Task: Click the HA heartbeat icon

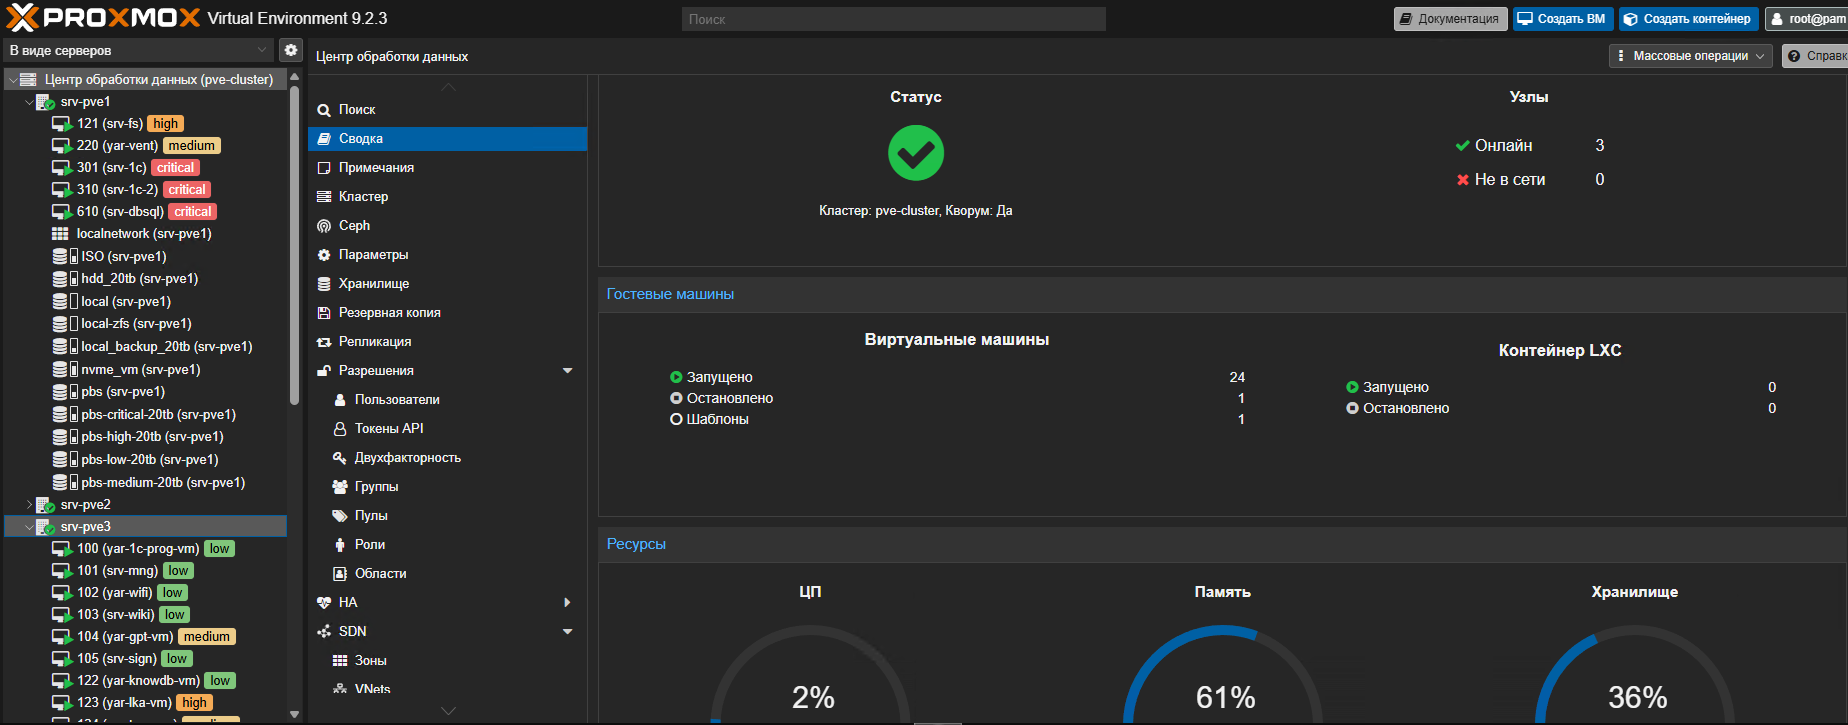Action: 324,603
